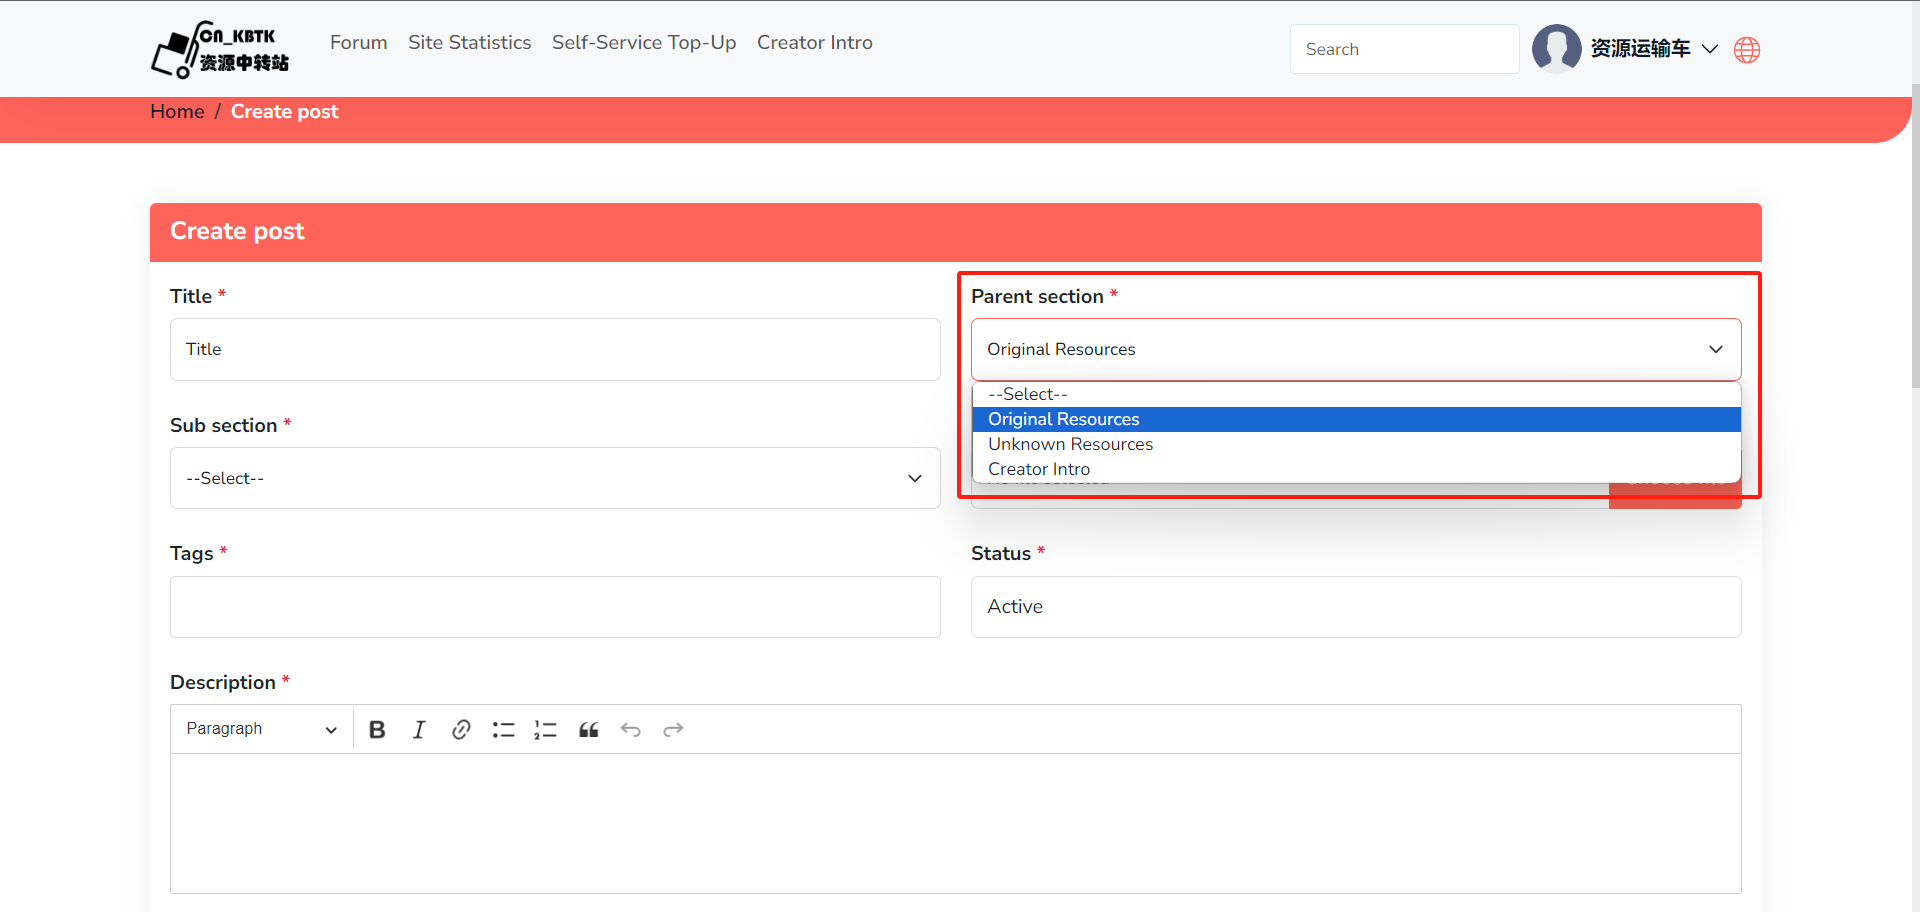Pick the --Select-- placeholder option
This screenshot has height=912, width=1920.
point(1028,394)
